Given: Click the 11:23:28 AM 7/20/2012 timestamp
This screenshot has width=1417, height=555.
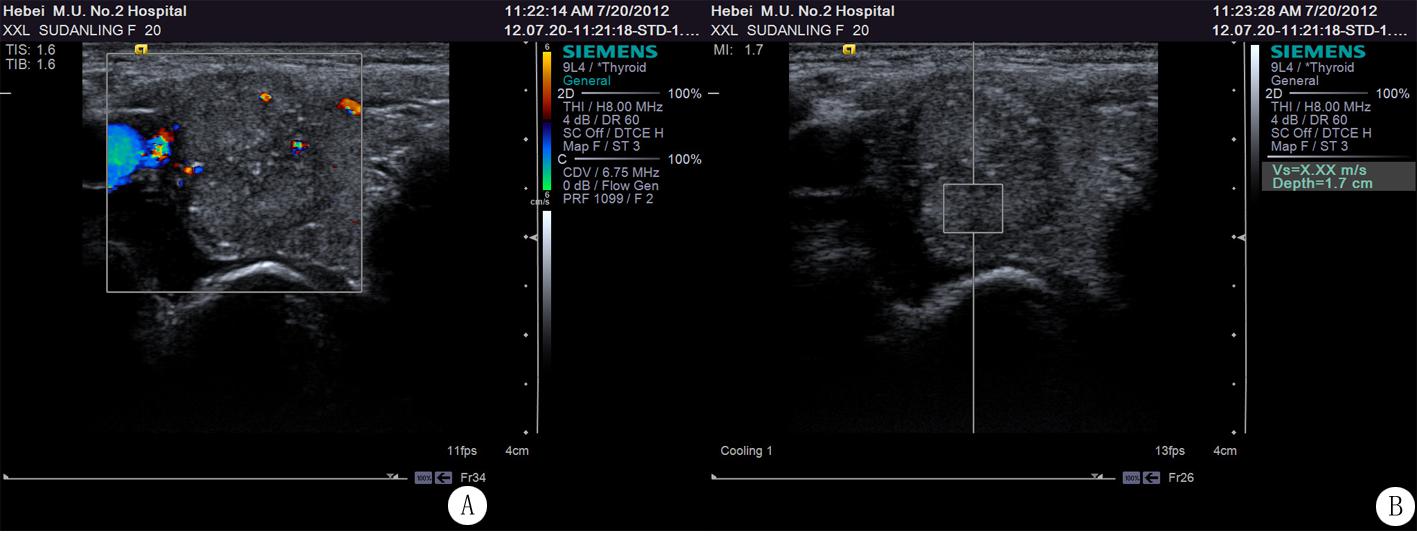Looking at the screenshot, I should 1295,11.
